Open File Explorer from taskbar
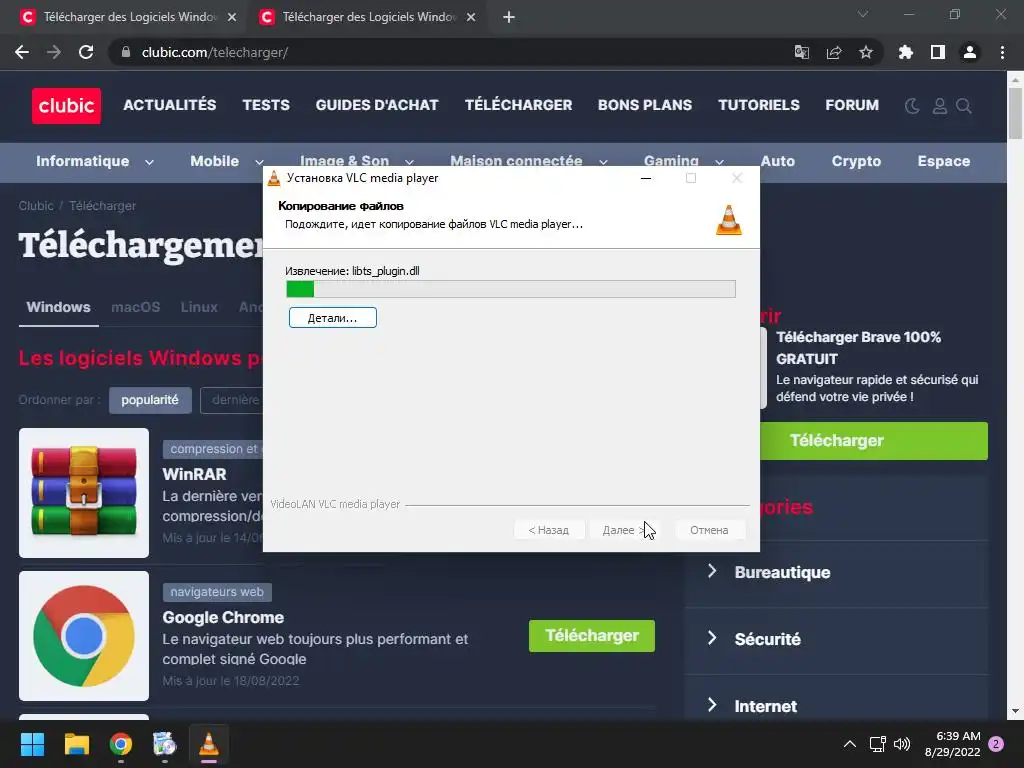The image size is (1024, 768). click(76, 744)
